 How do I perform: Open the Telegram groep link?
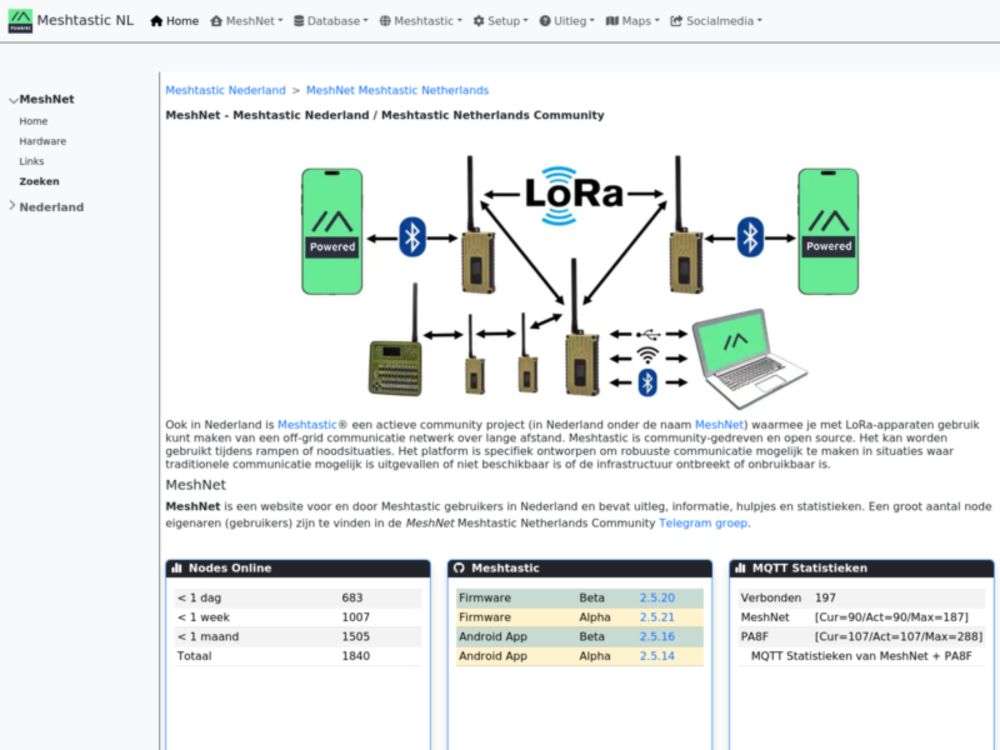(x=703, y=523)
